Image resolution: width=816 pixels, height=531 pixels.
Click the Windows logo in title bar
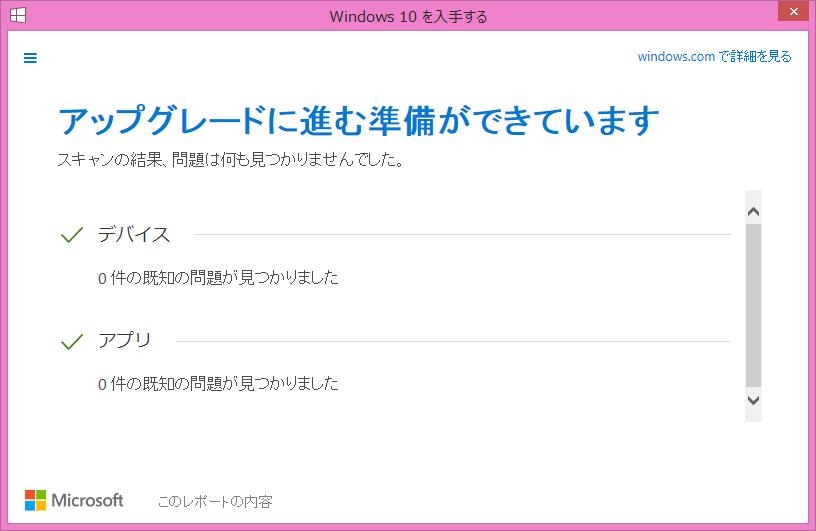click(x=18, y=15)
